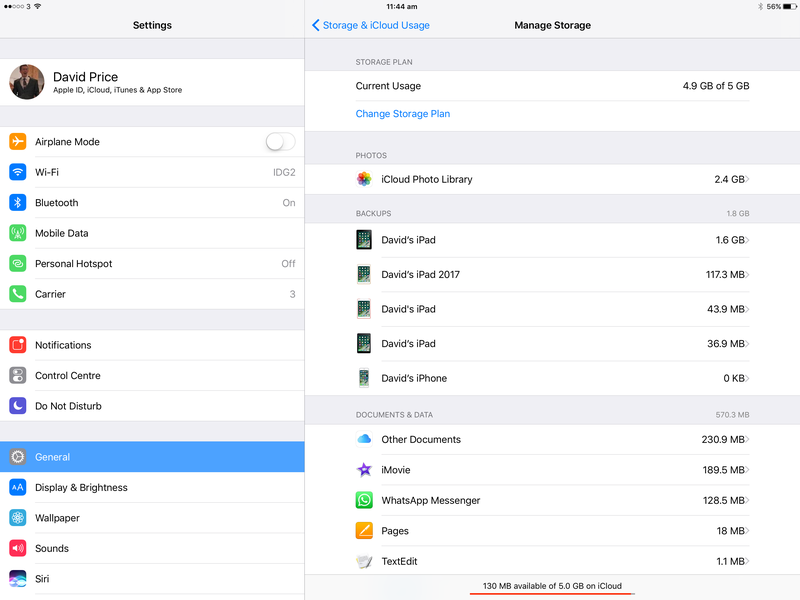Tap the Notifications red icon

18,345
